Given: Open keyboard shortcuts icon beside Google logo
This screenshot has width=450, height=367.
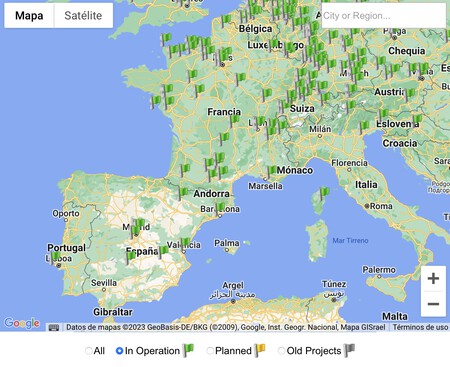Looking at the screenshot, I should pos(54,327).
